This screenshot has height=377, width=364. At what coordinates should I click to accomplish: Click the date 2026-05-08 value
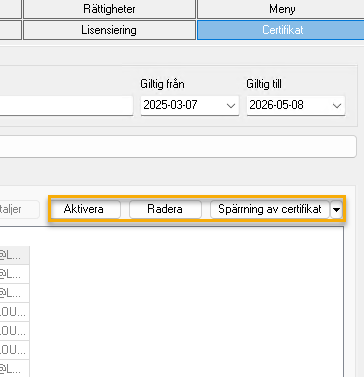[276, 105]
